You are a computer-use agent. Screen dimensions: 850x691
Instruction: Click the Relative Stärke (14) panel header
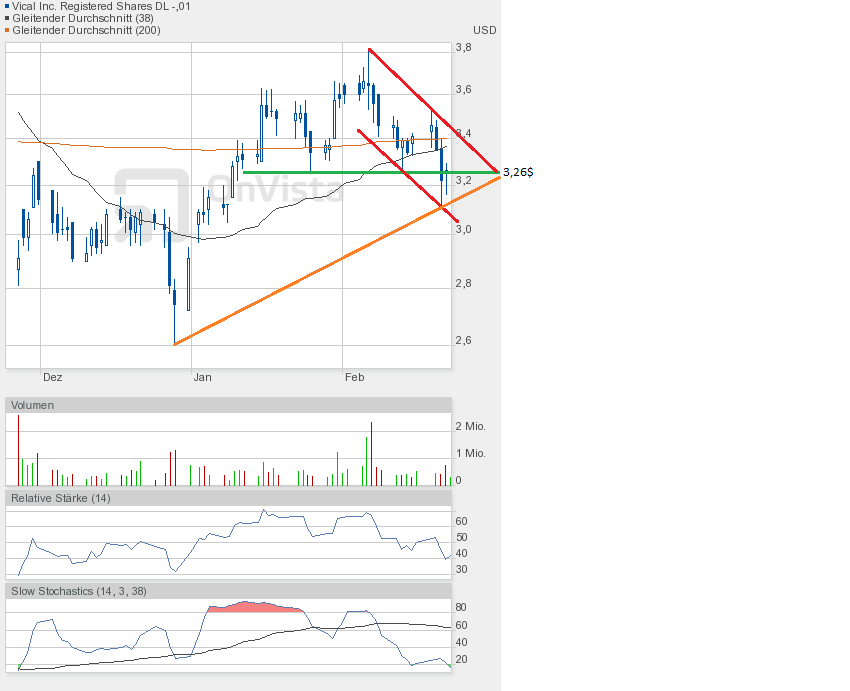(x=60, y=498)
